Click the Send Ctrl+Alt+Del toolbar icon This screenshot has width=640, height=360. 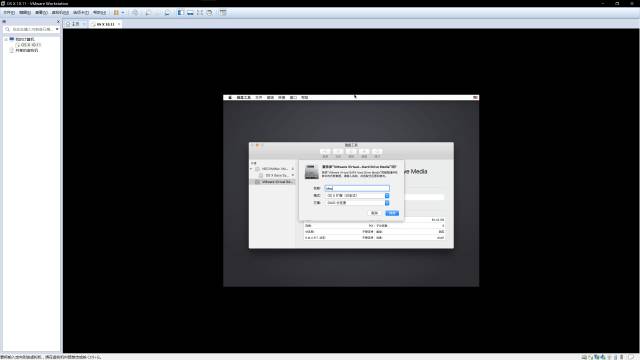point(135,13)
